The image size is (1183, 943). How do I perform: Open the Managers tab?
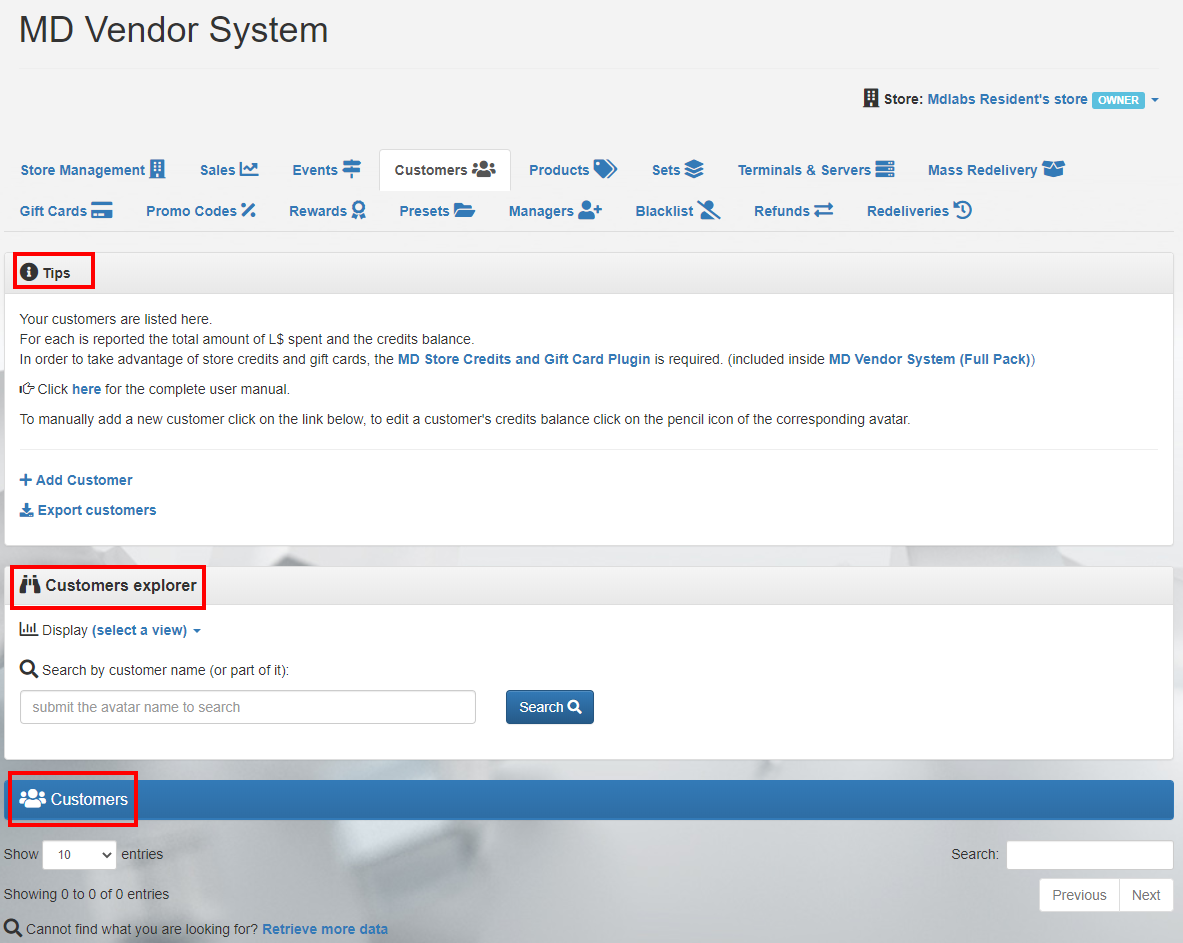[555, 210]
